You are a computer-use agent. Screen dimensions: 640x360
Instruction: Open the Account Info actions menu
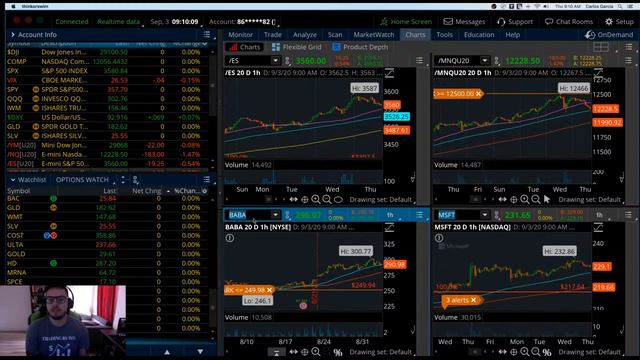pyautogui.click(x=207, y=35)
